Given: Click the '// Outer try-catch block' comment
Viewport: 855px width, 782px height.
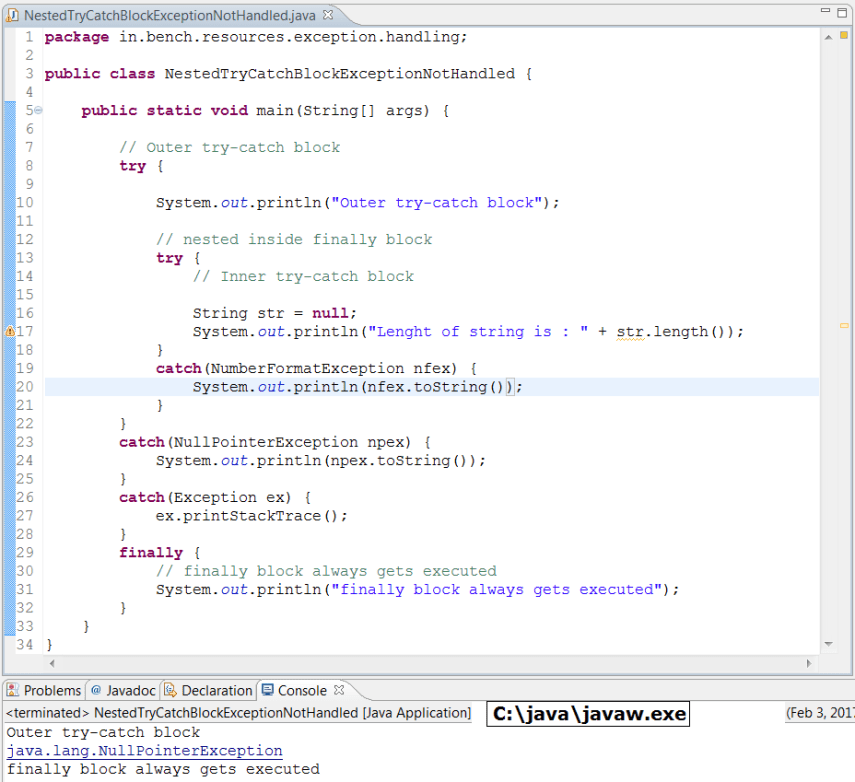Looking at the screenshot, I should pyautogui.click(x=230, y=147).
